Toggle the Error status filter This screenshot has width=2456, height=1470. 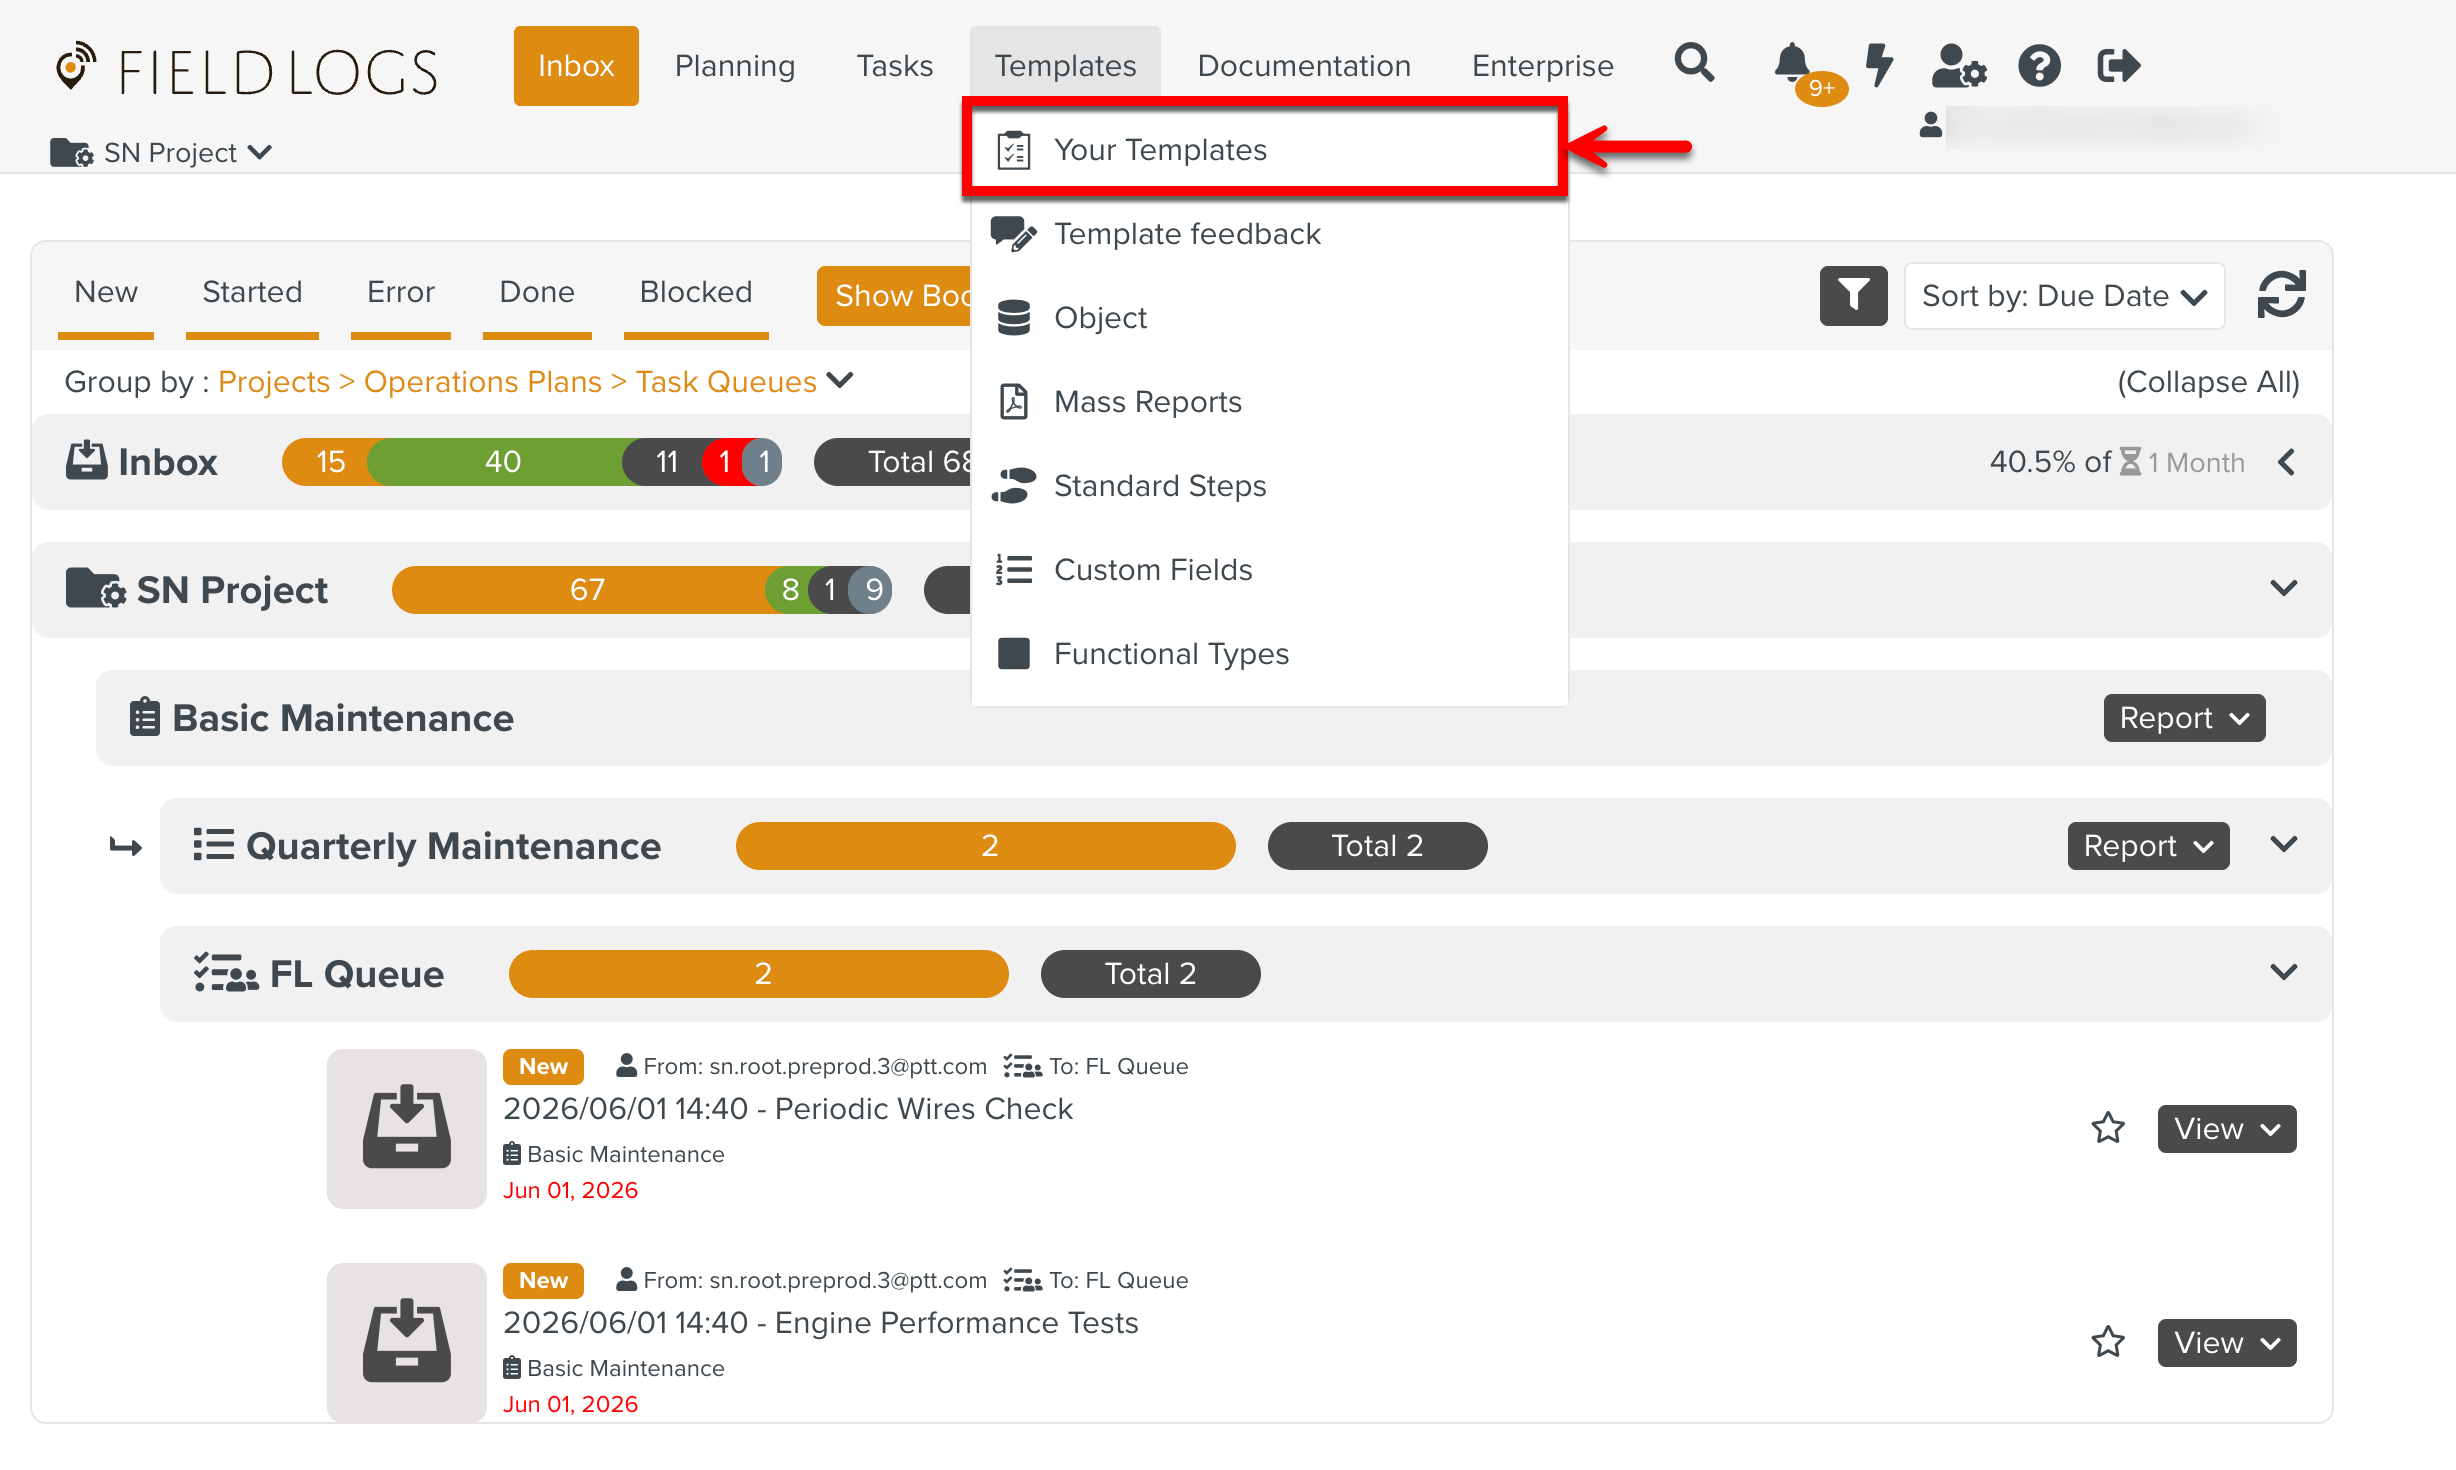pos(401,294)
